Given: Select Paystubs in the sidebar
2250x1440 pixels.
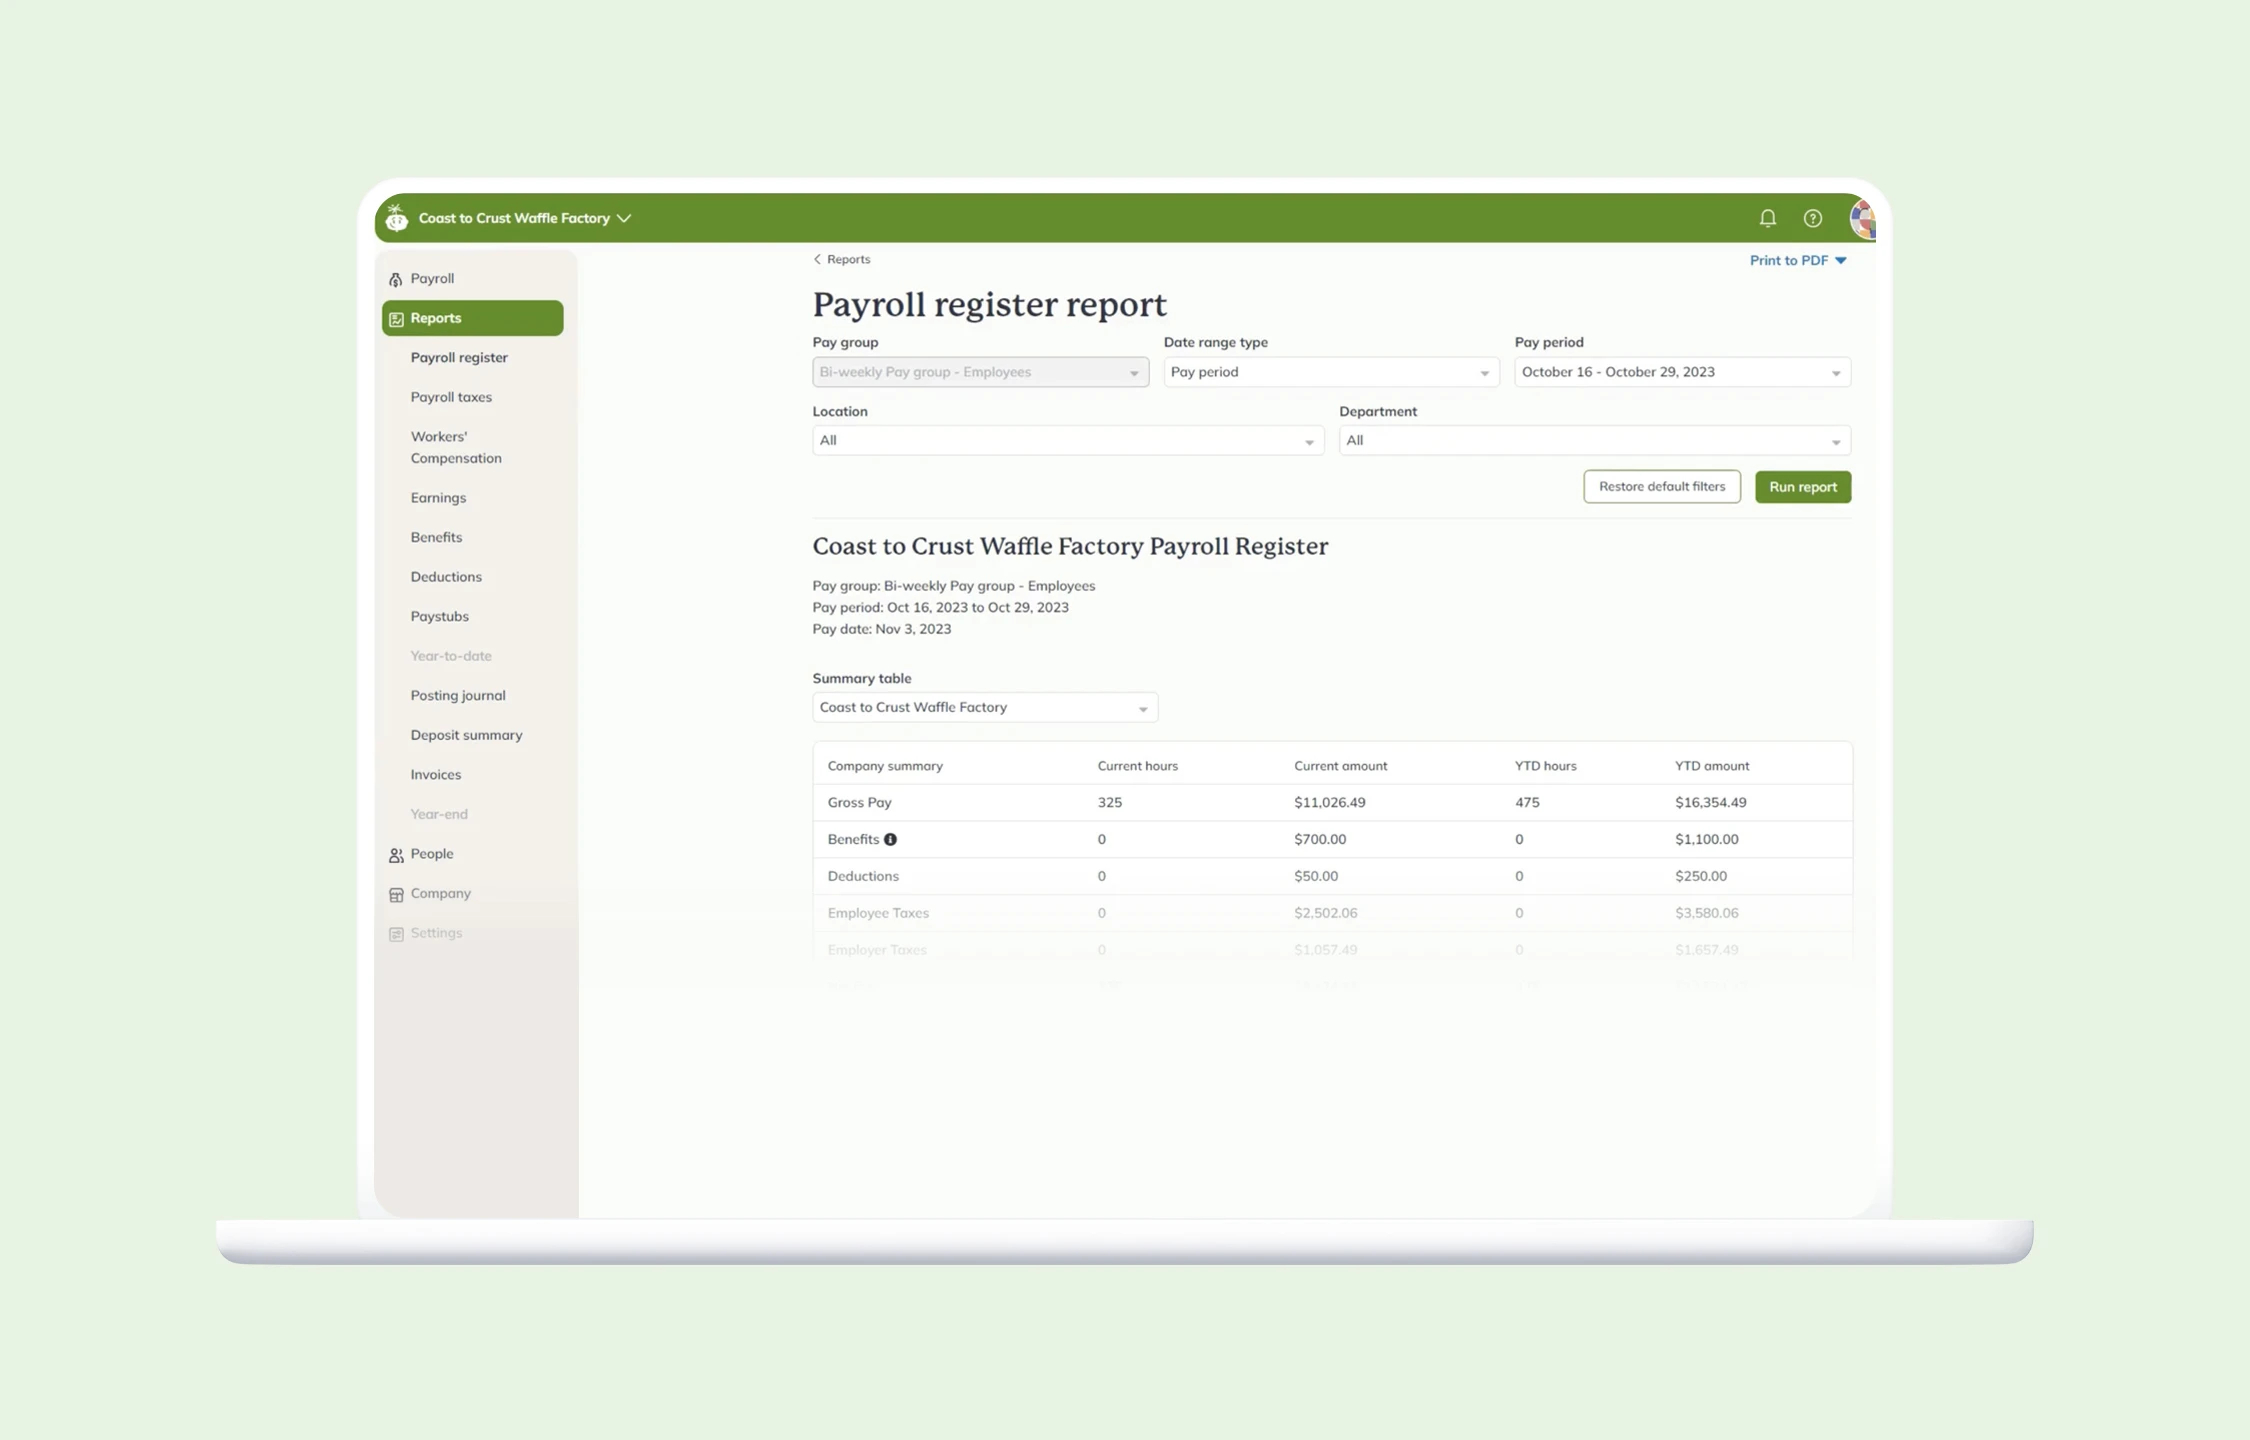Looking at the screenshot, I should tap(439, 616).
